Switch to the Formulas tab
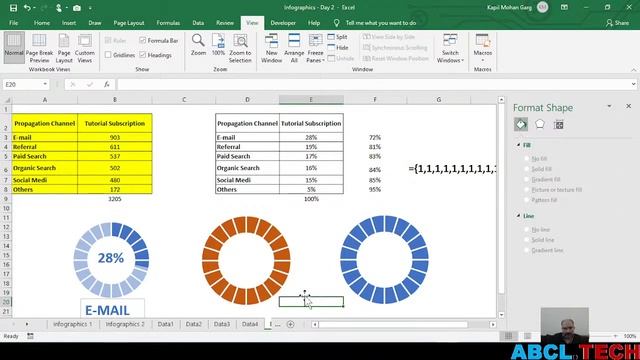 coord(168,23)
